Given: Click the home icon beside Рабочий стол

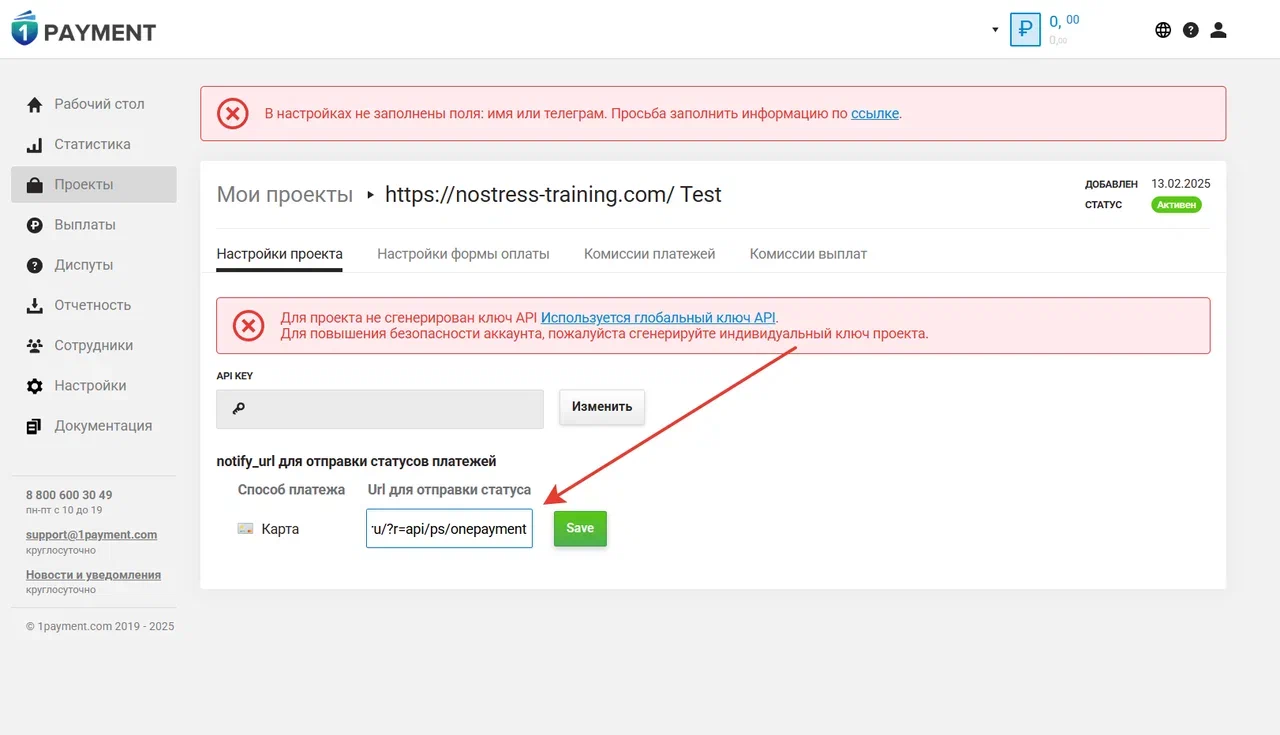Looking at the screenshot, I should click(35, 105).
